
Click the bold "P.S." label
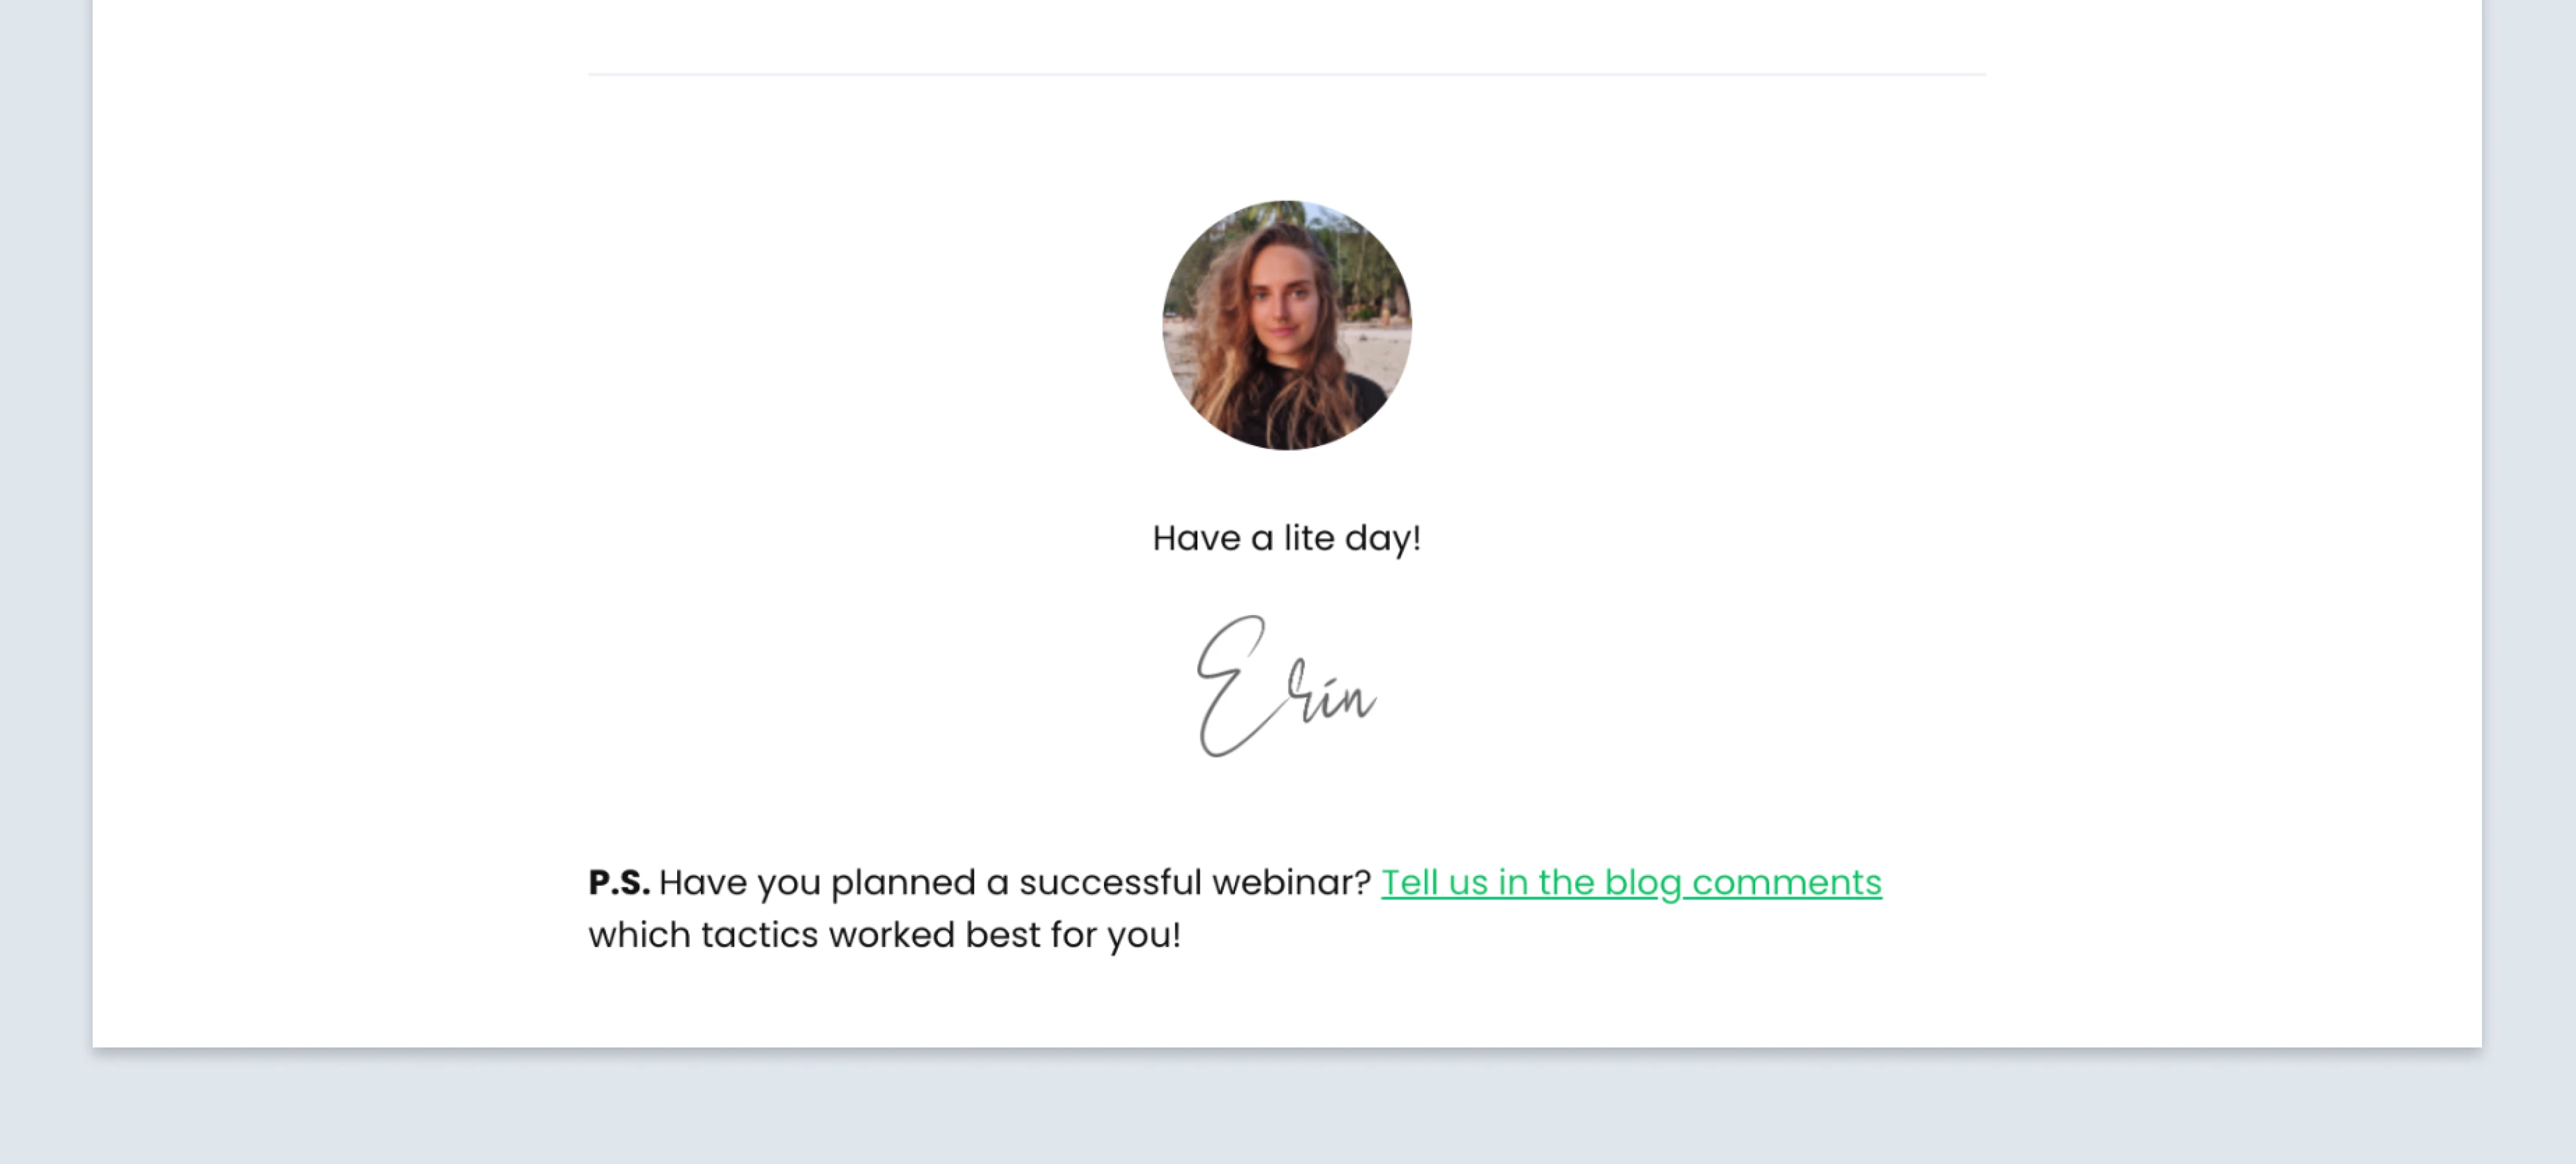(619, 883)
